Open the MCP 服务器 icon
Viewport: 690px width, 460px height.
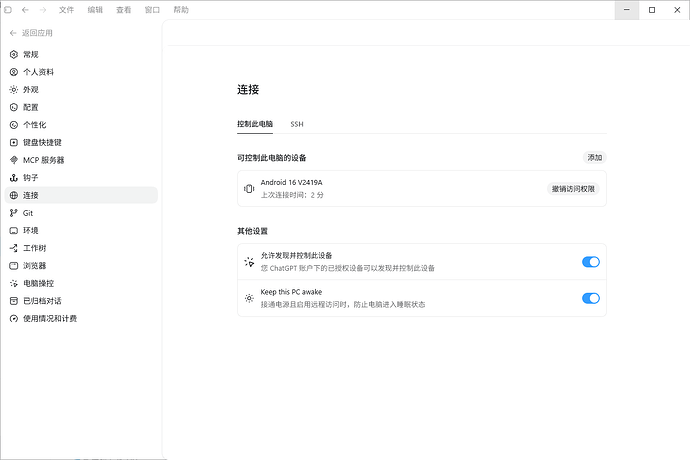click(14, 160)
